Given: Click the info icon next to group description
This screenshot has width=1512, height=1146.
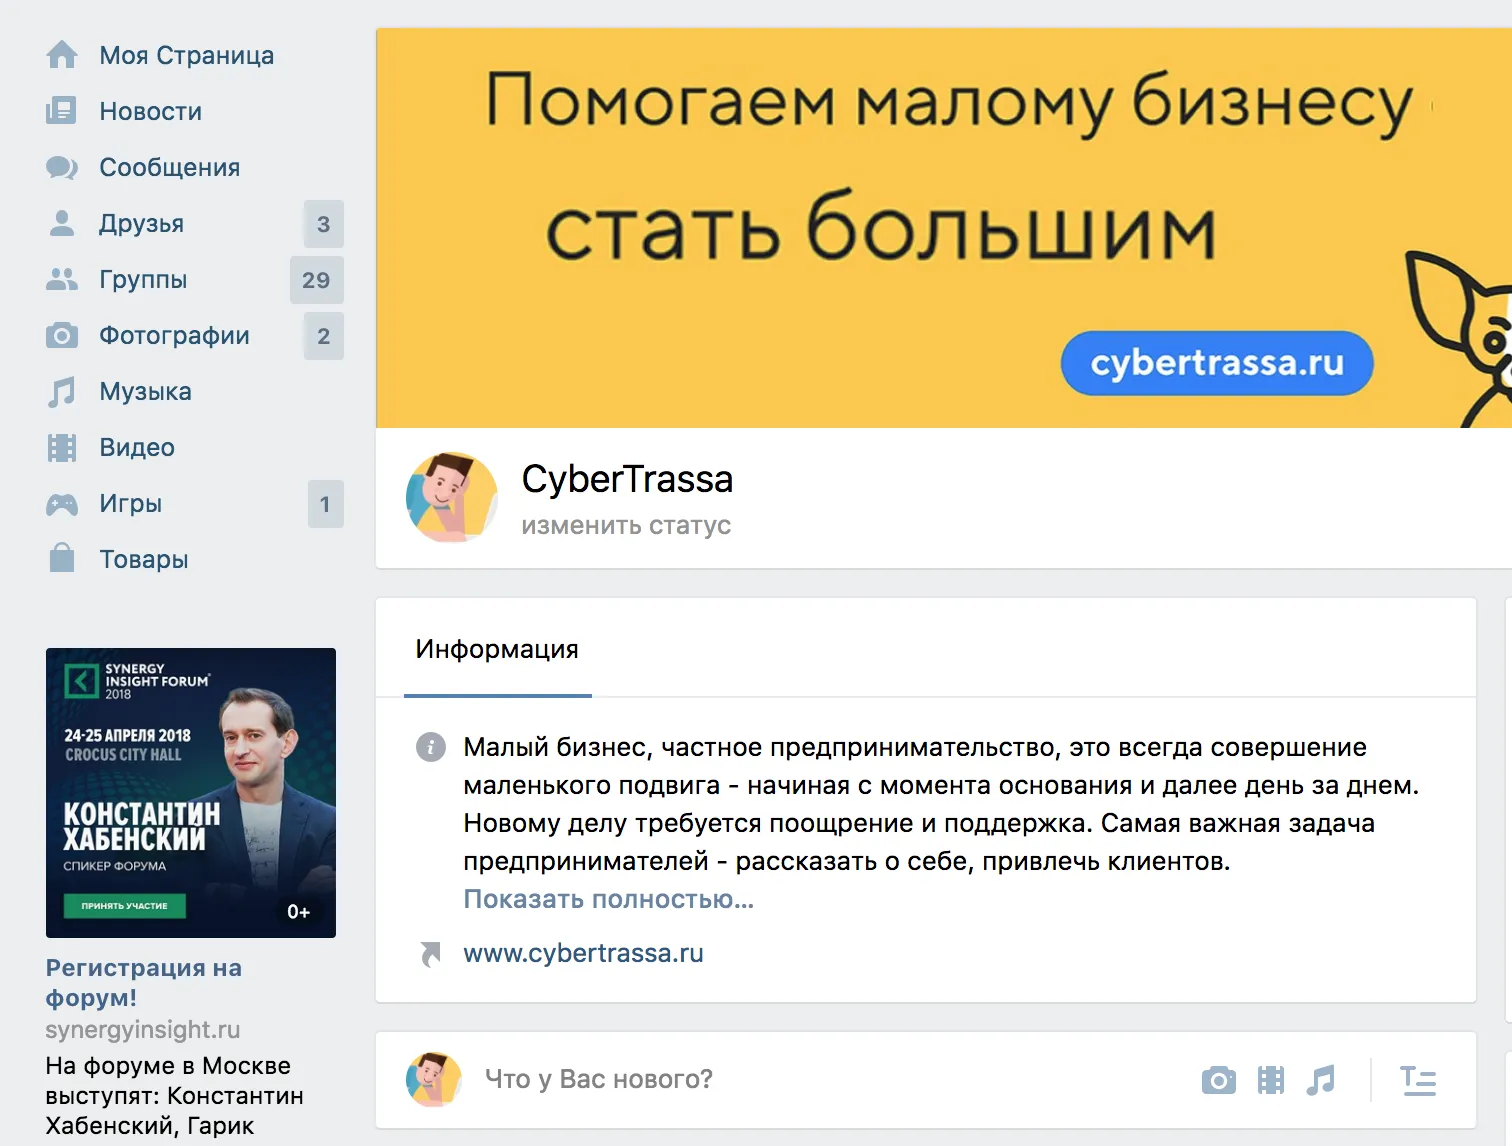Looking at the screenshot, I should click(431, 747).
